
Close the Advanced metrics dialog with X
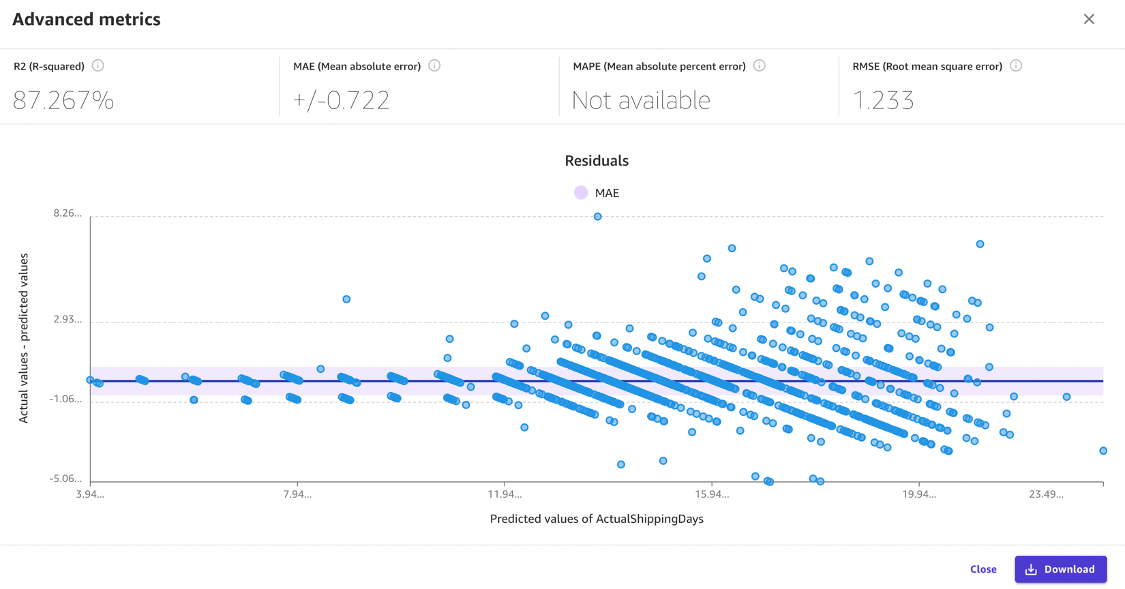[x=1089, y=19]
